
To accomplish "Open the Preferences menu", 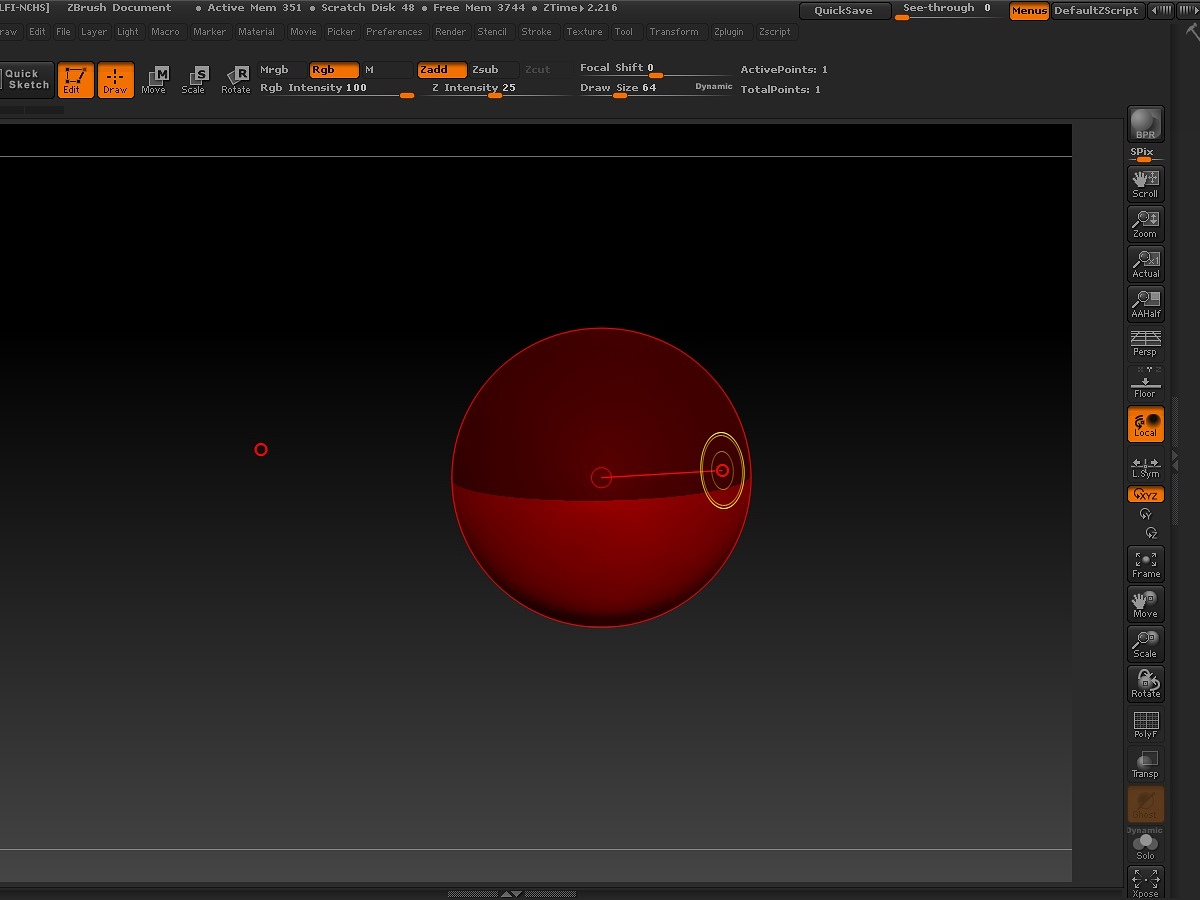I will pyautogui.click(x=394, y=32).
